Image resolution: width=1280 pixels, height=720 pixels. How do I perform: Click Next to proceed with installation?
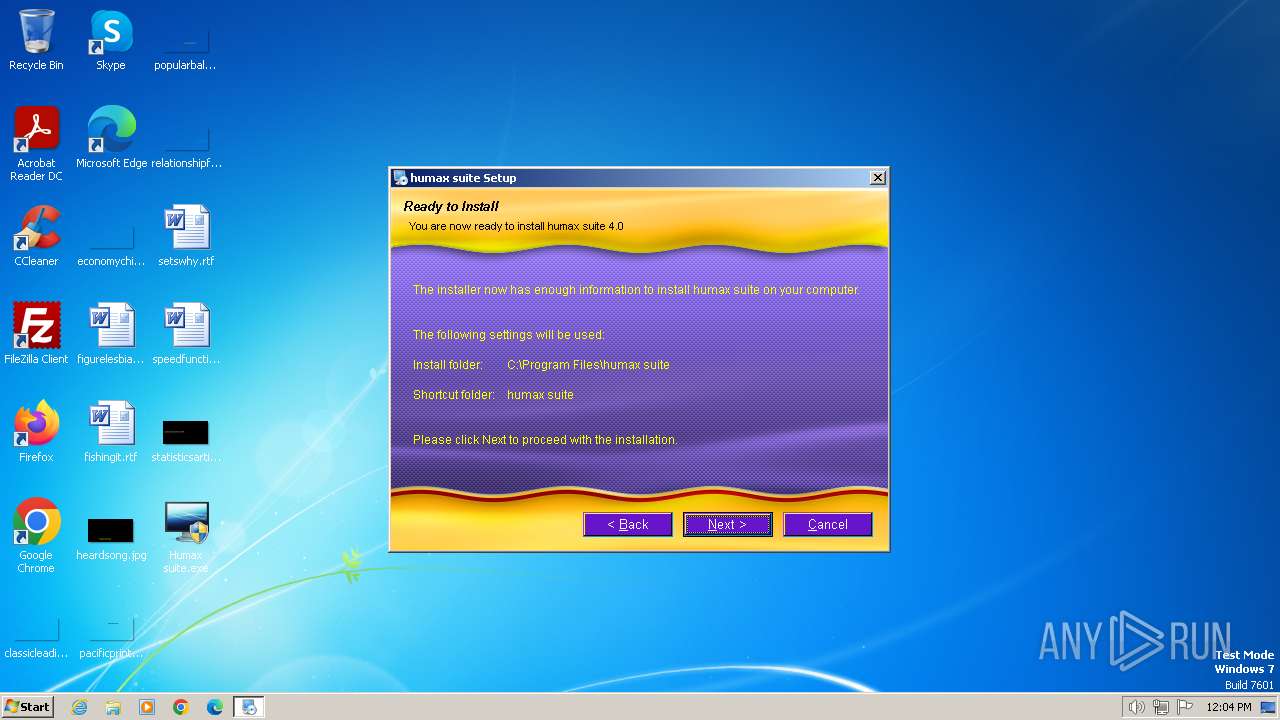coord(727,524)
